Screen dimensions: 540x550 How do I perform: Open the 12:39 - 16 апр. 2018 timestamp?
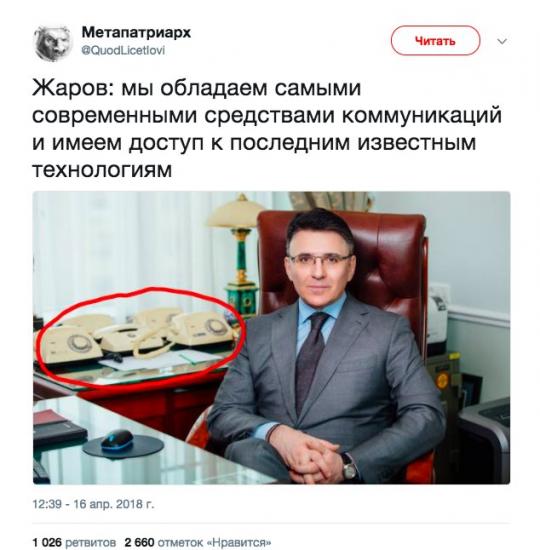tap(93, 504)
